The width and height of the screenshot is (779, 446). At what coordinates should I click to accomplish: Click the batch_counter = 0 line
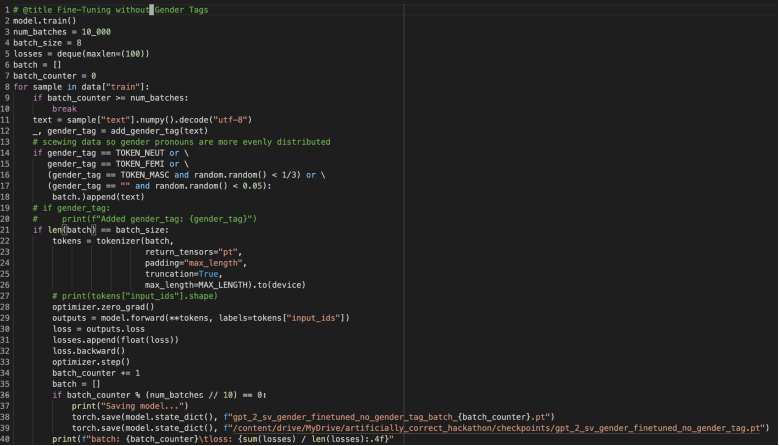[x=54, y=75]
